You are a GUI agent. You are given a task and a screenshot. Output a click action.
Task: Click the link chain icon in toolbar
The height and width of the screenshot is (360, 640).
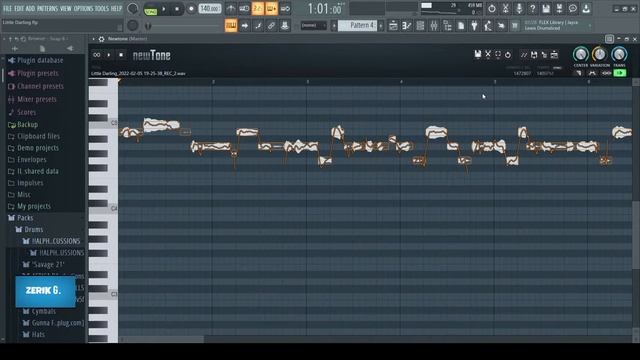pyautogui.click(x=271, y=26)
